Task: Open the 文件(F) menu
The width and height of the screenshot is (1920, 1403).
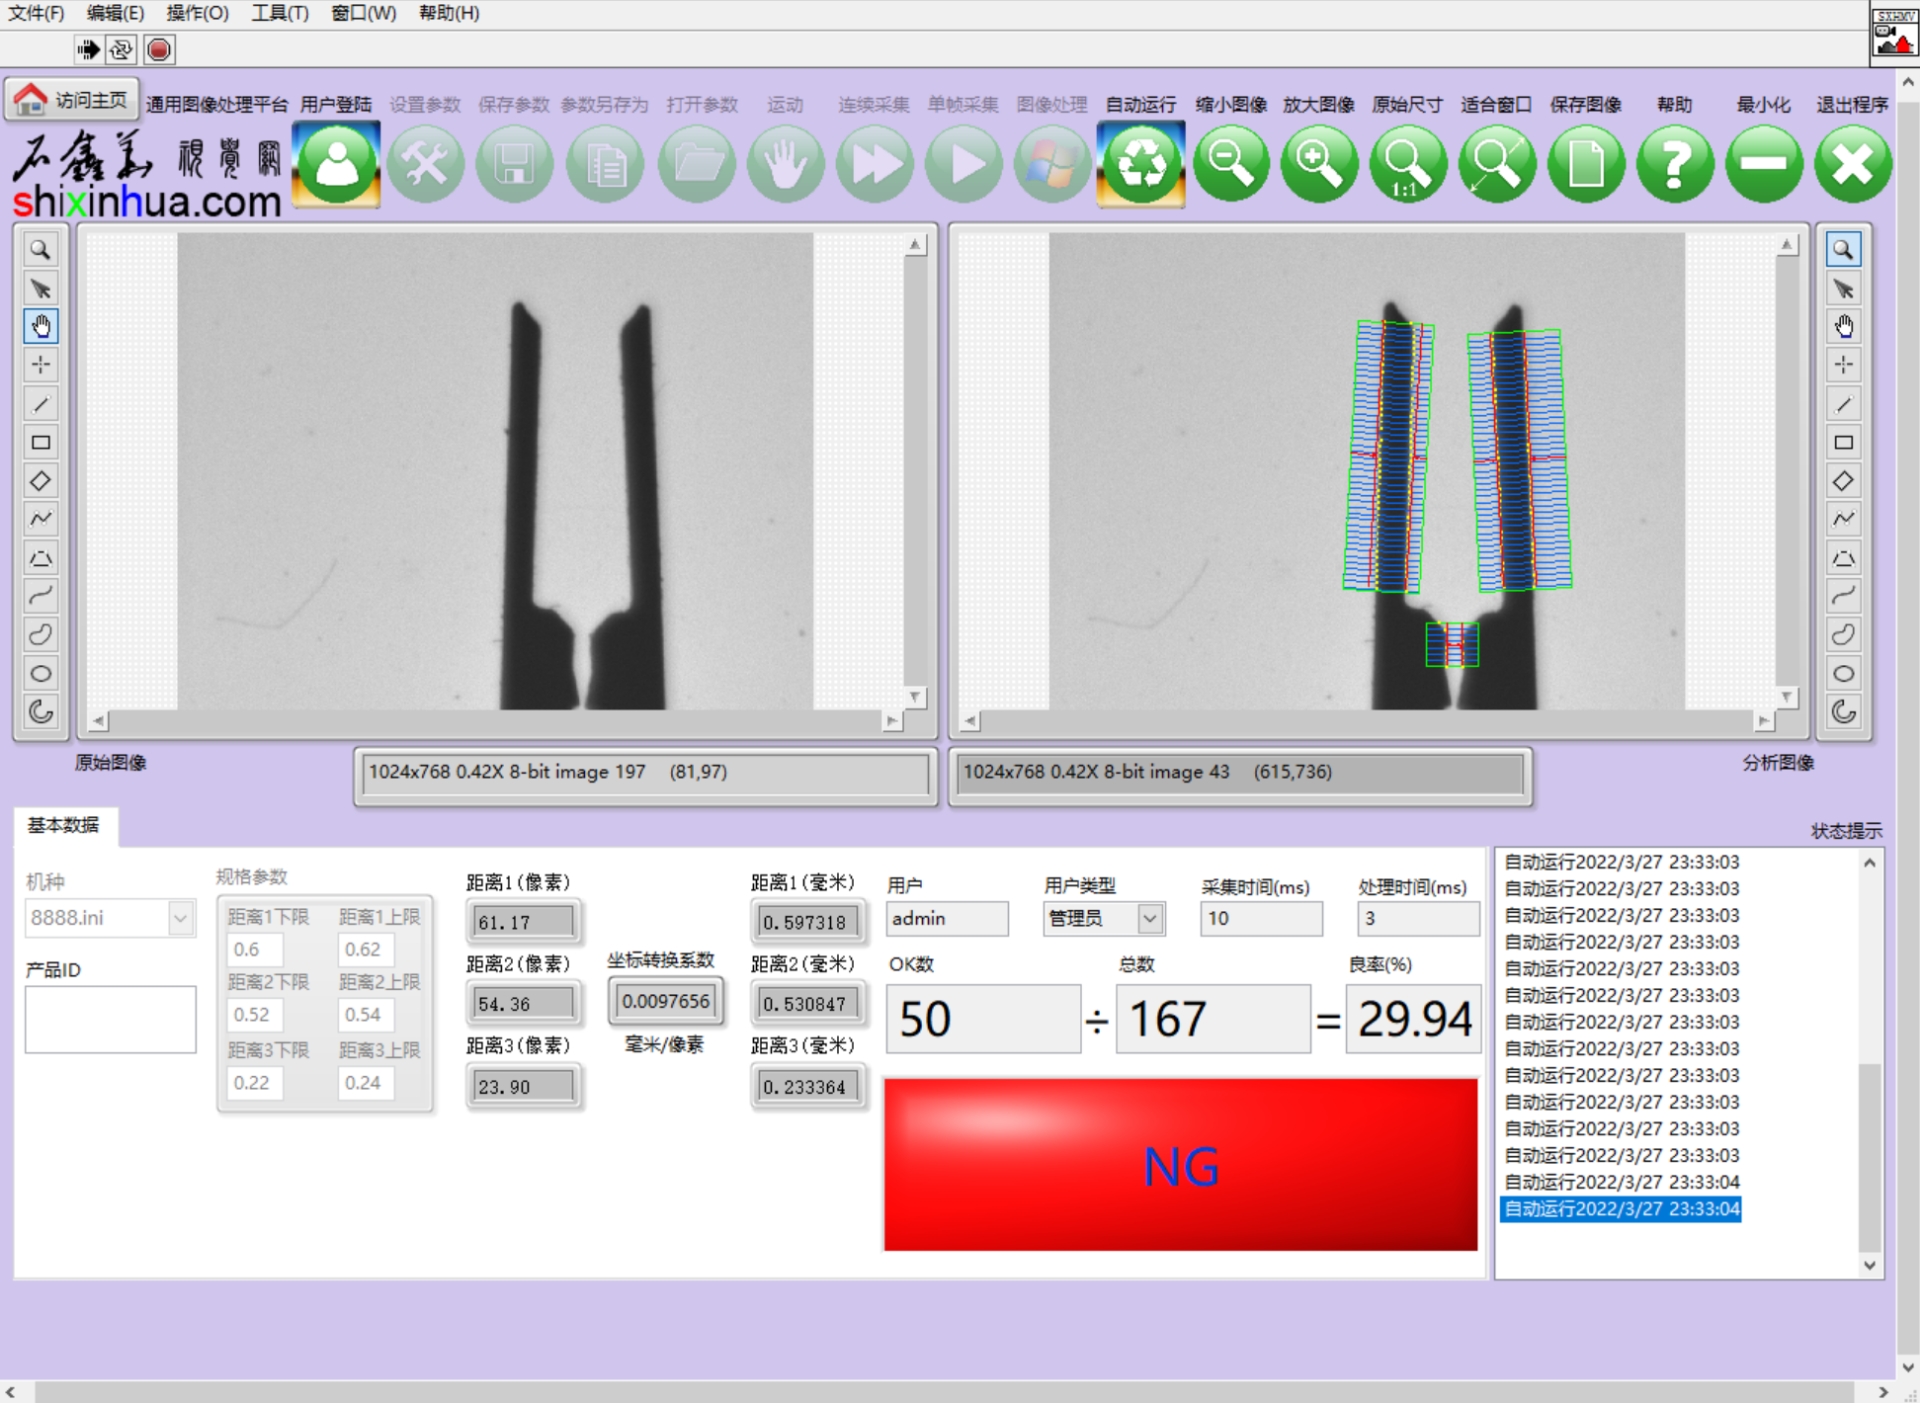Action: click(36, 13)
